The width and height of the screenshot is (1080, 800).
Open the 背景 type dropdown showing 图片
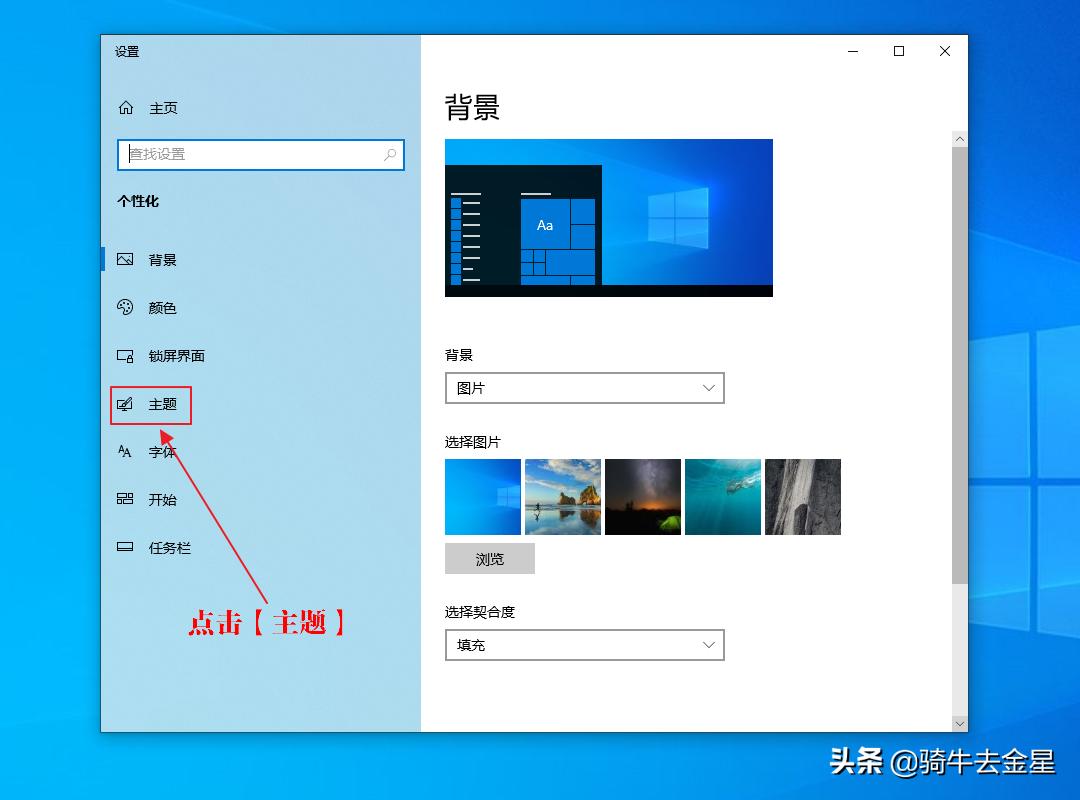tap(584, 388)
